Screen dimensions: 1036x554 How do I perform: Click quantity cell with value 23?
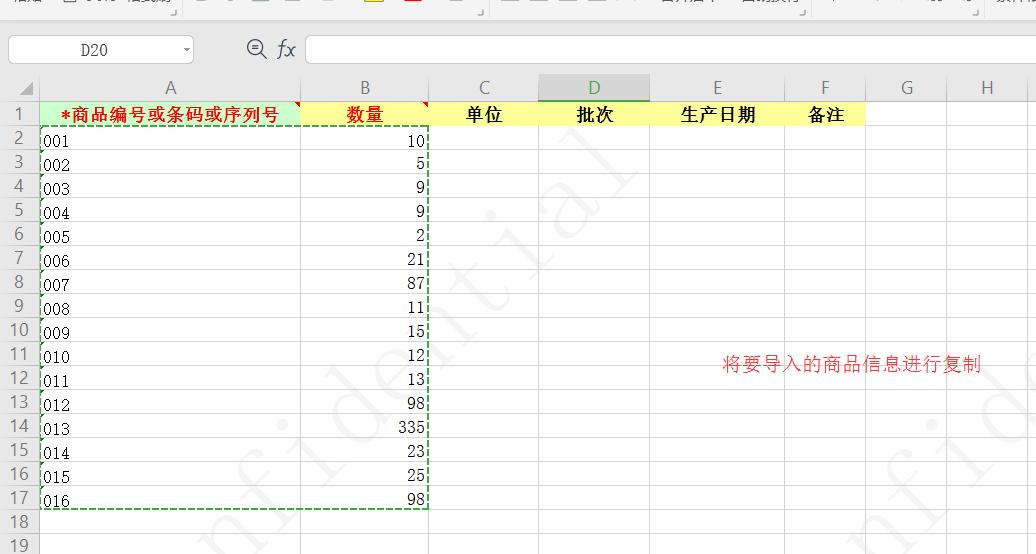click(x=365, y=450)
